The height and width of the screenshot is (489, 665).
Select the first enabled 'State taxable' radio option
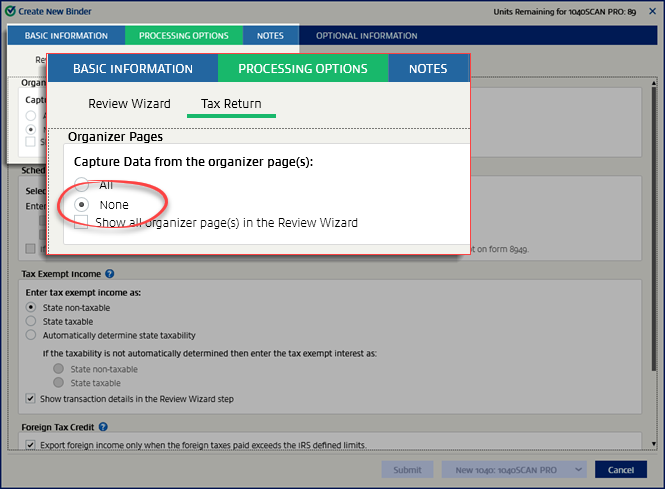tap(33, 321)
